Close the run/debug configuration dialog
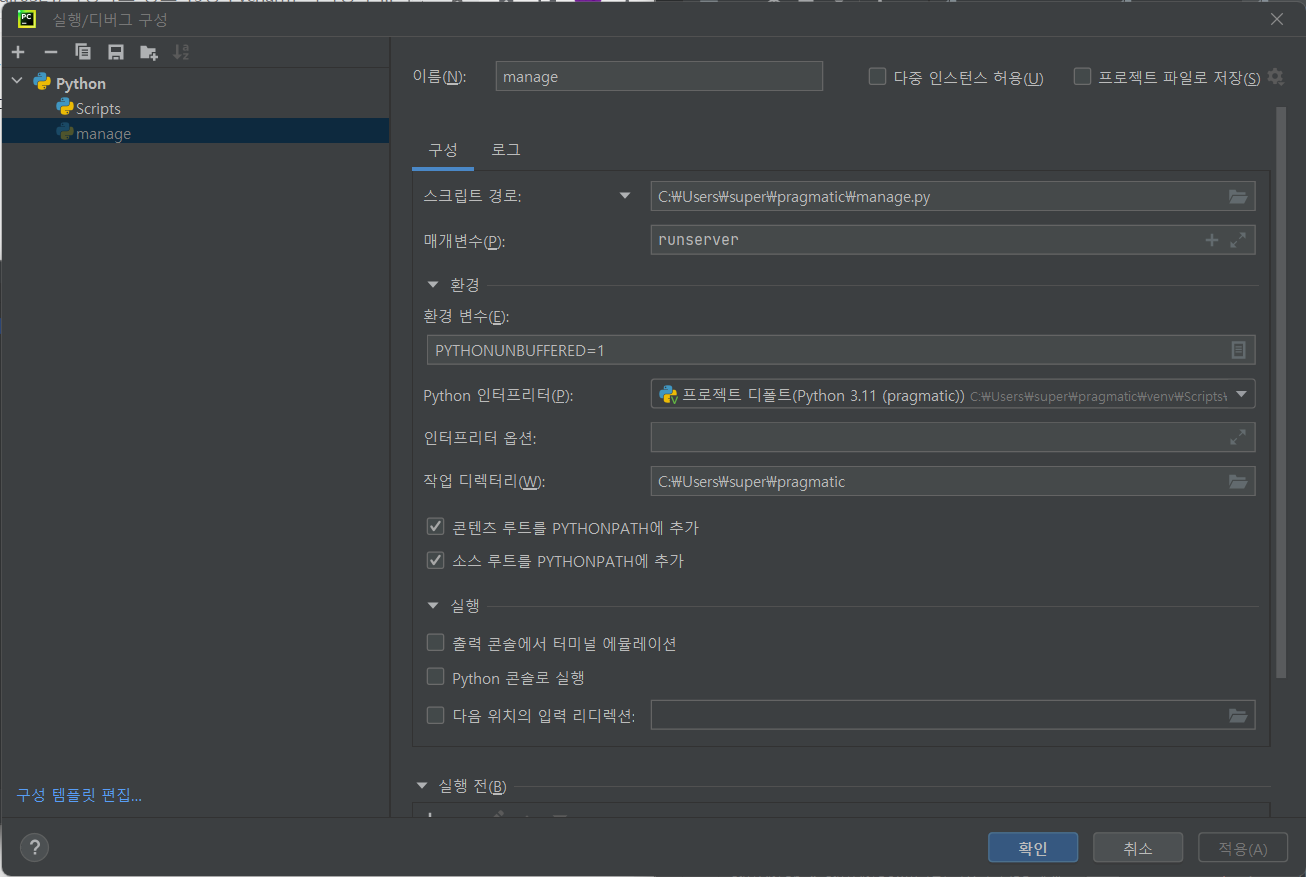1306x877 pixels. (1277, 19)
